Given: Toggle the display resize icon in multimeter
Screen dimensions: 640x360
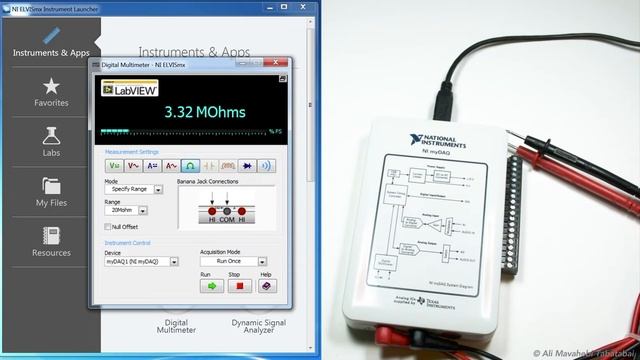Looking at the screenshot, I should tap(282, 79).
